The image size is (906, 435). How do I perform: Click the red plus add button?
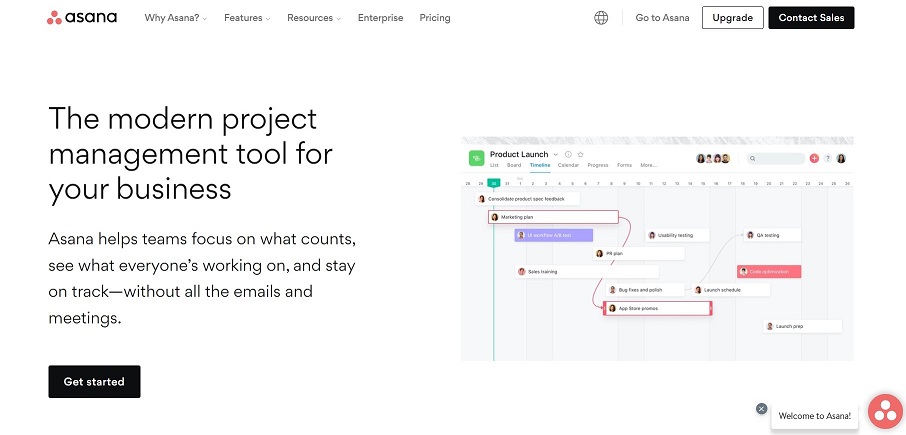[814, 158]
